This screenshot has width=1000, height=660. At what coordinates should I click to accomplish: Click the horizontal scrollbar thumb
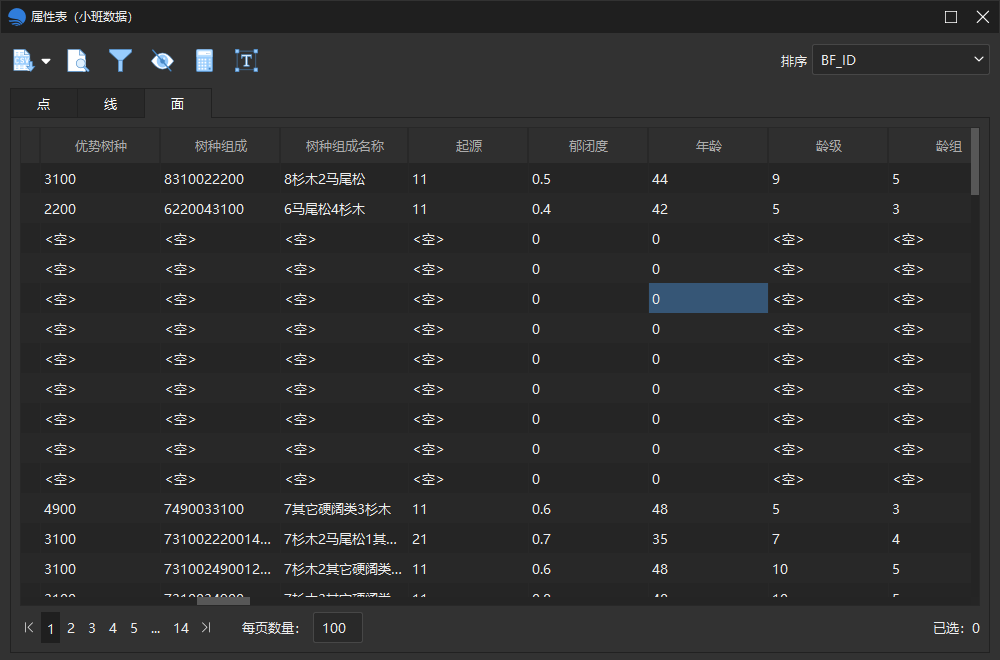click(x=223, y=601)
